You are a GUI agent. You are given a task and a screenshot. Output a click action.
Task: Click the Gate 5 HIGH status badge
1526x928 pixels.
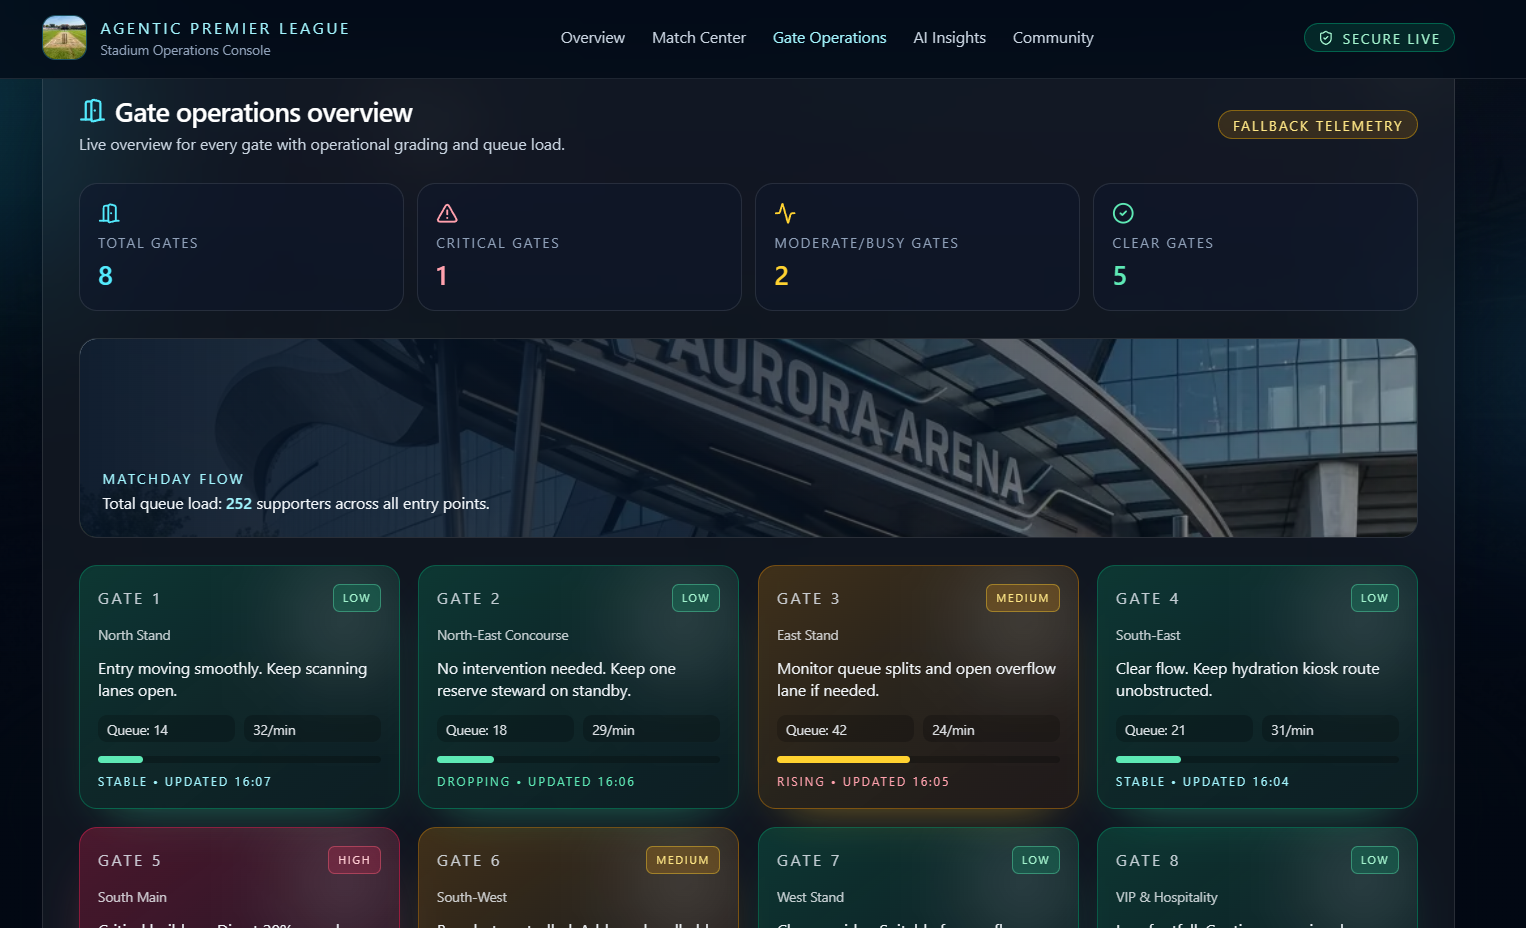354,860
